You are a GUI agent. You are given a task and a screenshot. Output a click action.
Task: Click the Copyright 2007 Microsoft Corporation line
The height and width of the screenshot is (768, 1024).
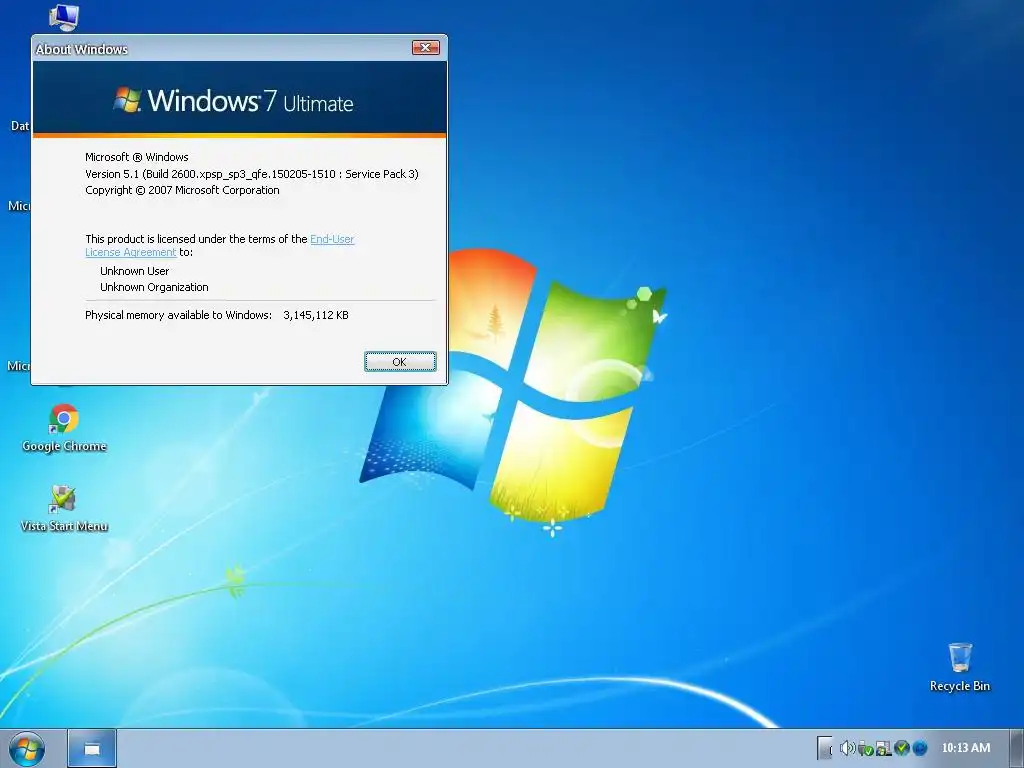(x=182, y=190)
